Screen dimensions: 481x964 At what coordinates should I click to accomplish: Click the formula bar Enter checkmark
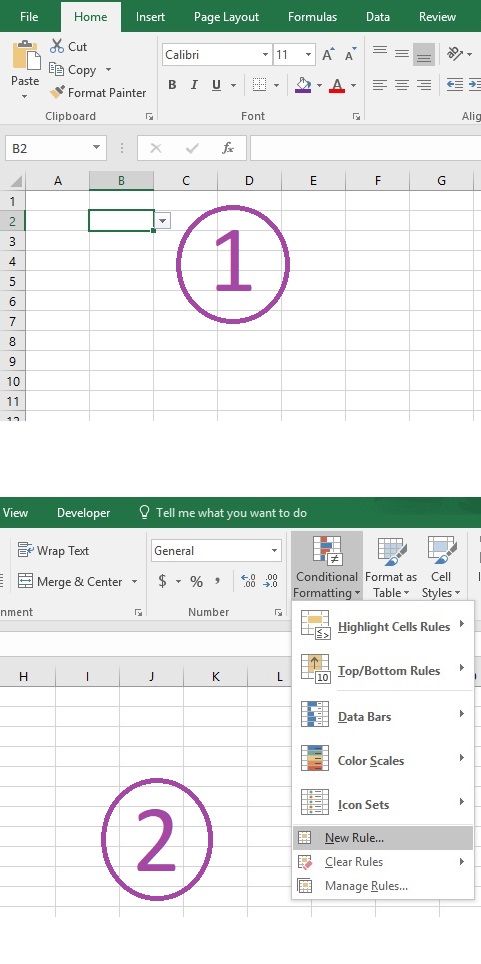click(192, 148)
